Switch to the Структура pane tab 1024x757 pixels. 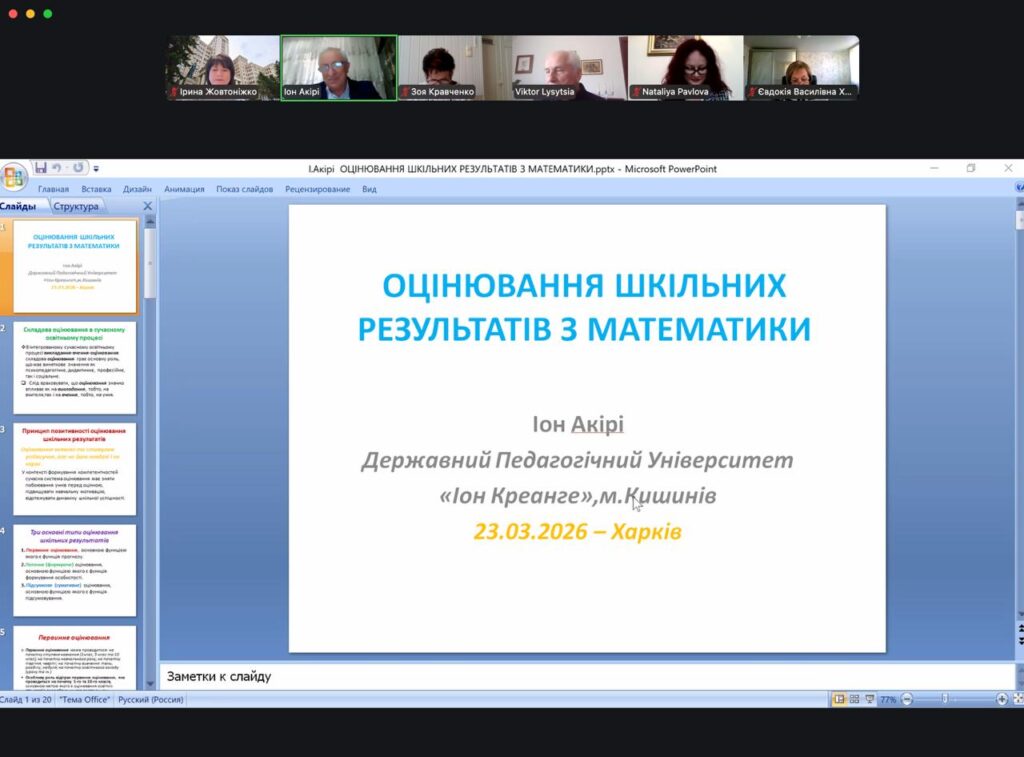click(76, 207)
